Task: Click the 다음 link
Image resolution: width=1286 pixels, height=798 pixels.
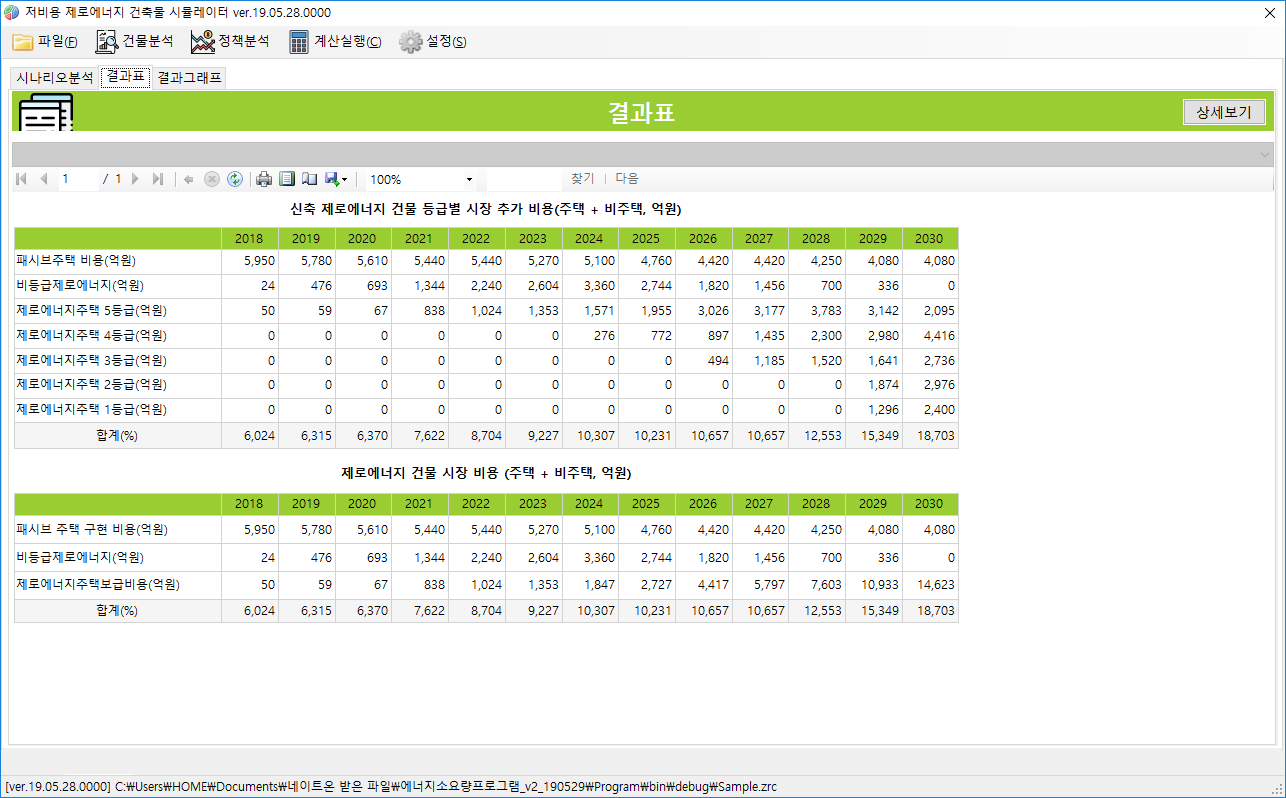Action: tap(627, 178)
